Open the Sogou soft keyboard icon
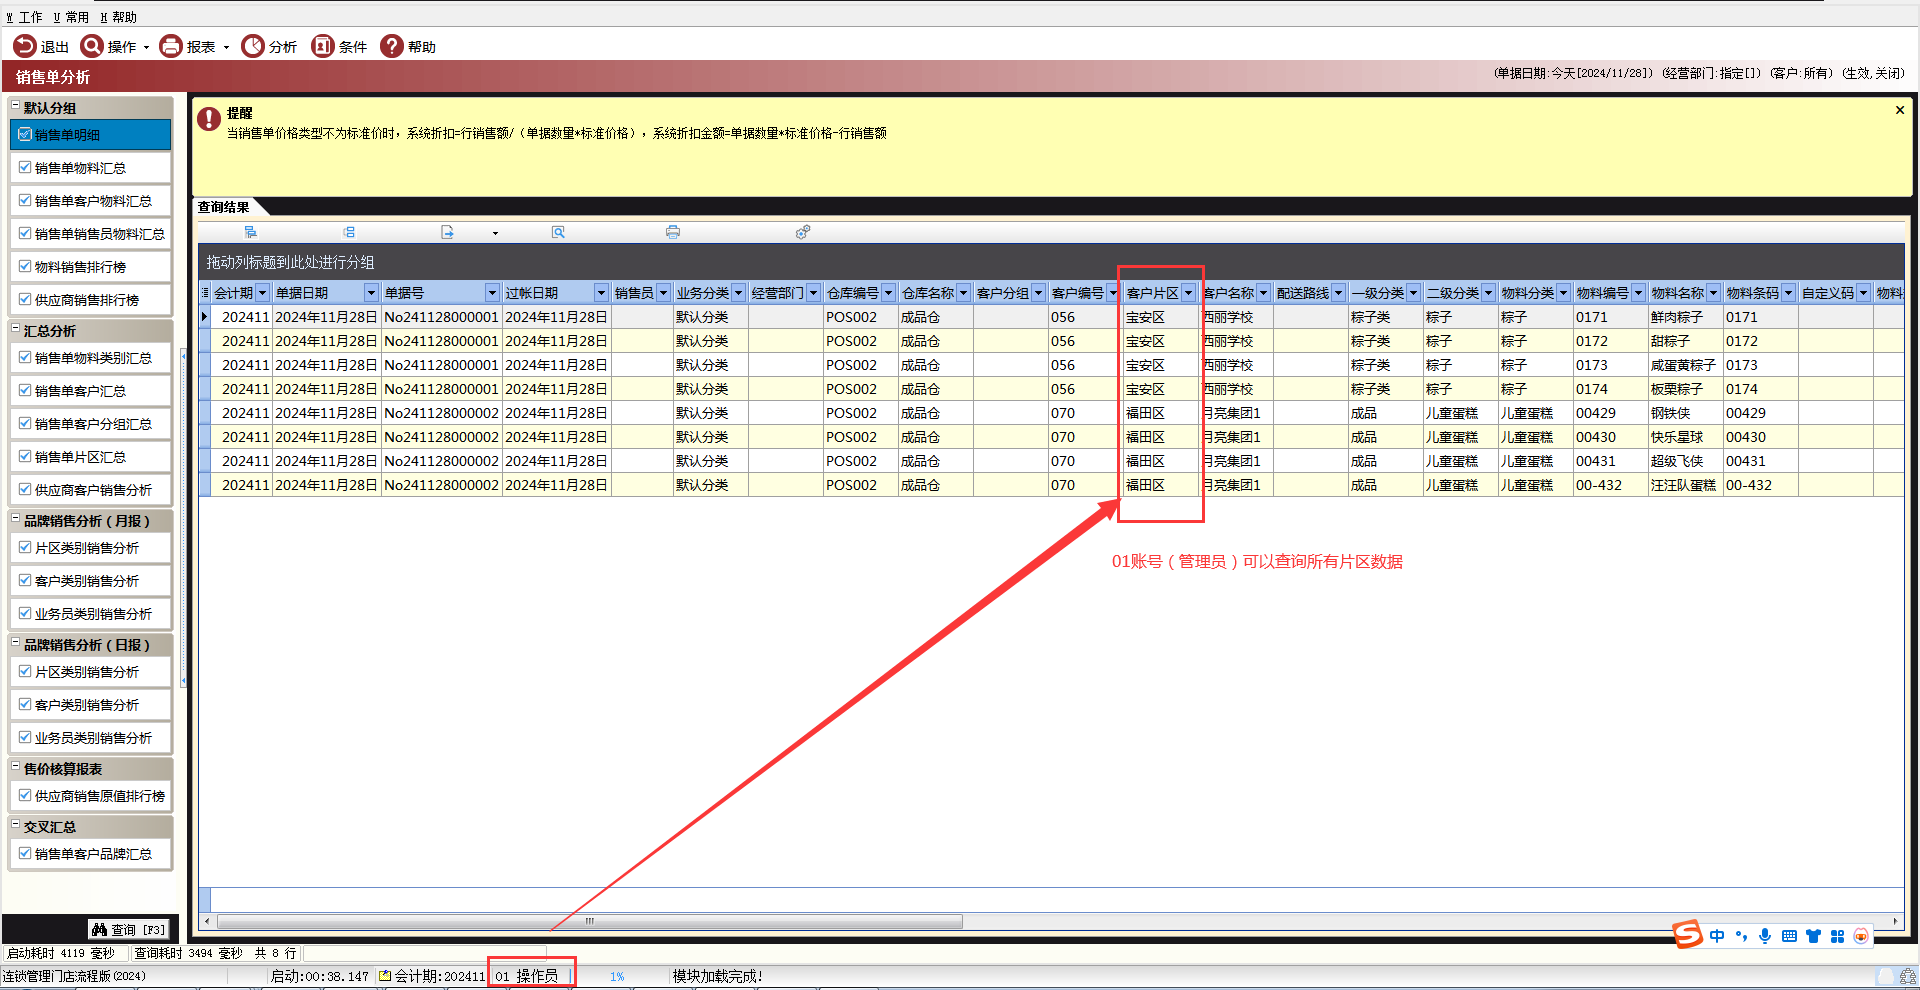1920x990 pixels. 1789,936
